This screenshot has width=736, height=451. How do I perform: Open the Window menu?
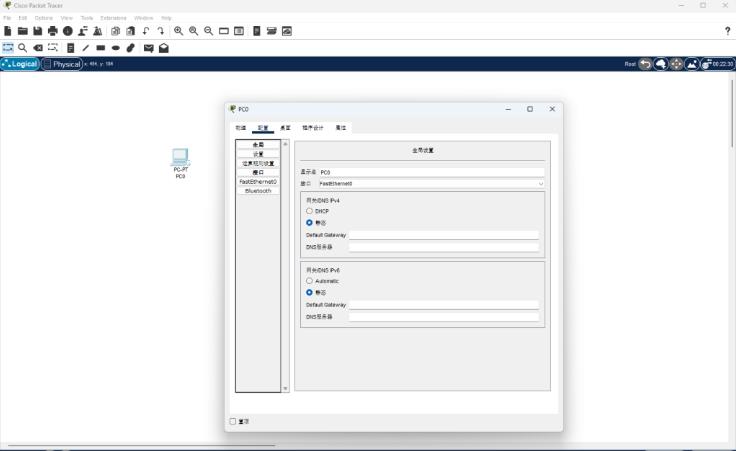point(144,18)
